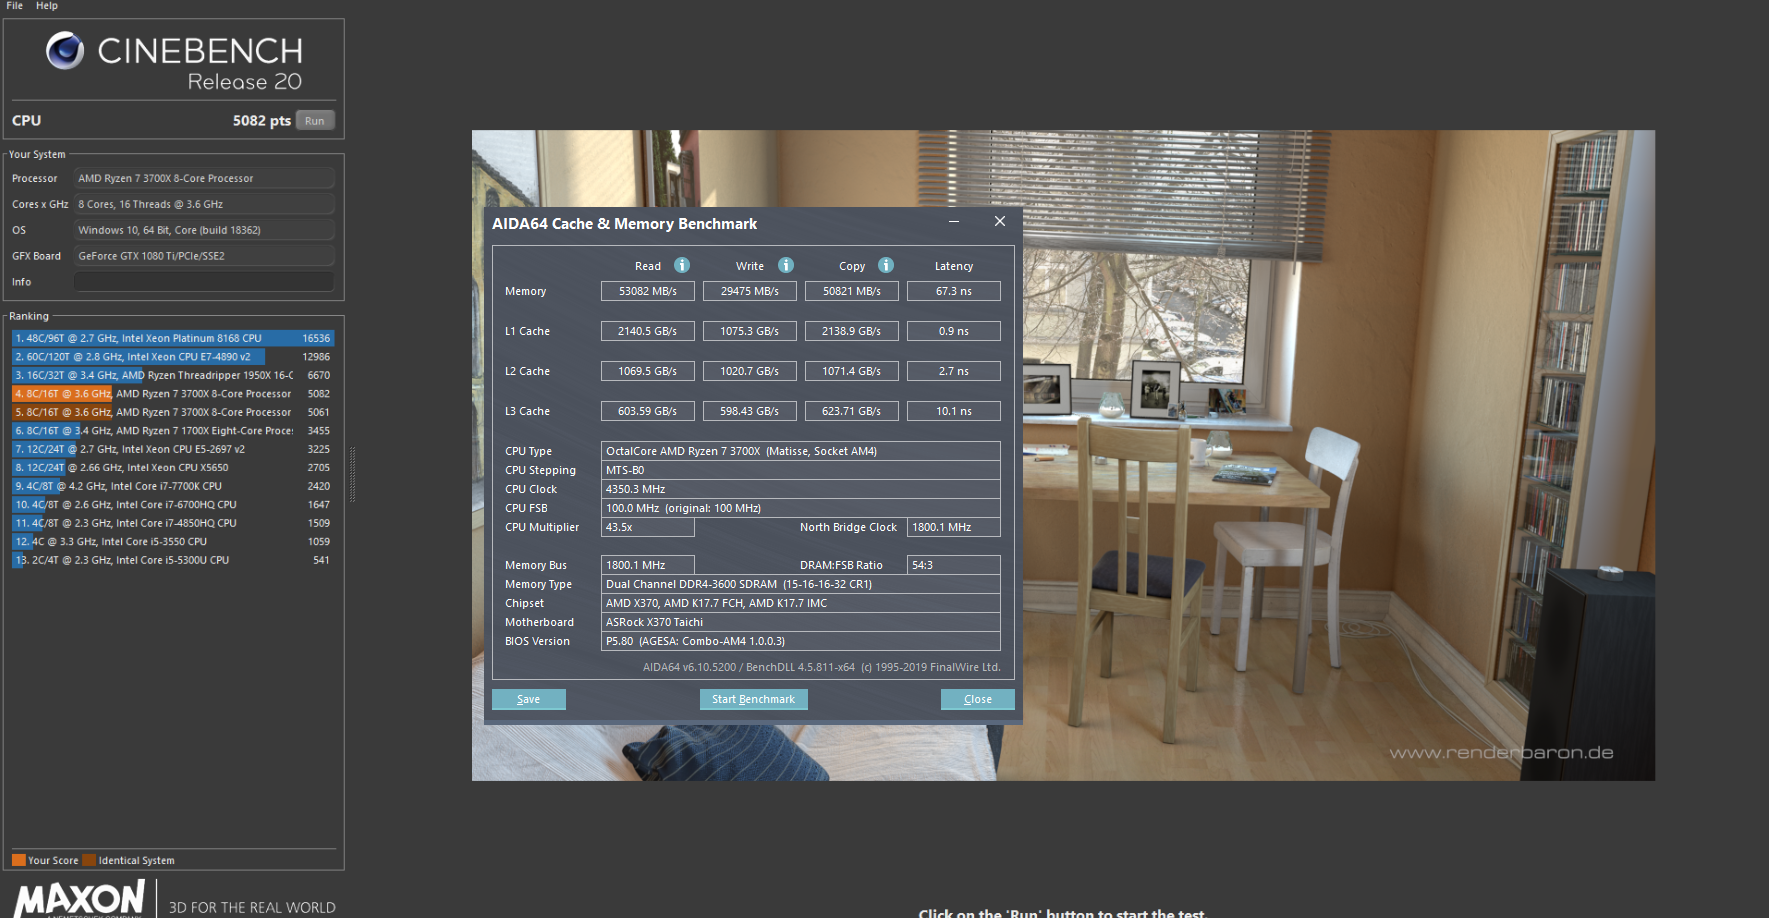Viewport: 1770px width, 918px height.
Task: Click L3 Cache latency 10.1 ns
Action: click(954, 411)
